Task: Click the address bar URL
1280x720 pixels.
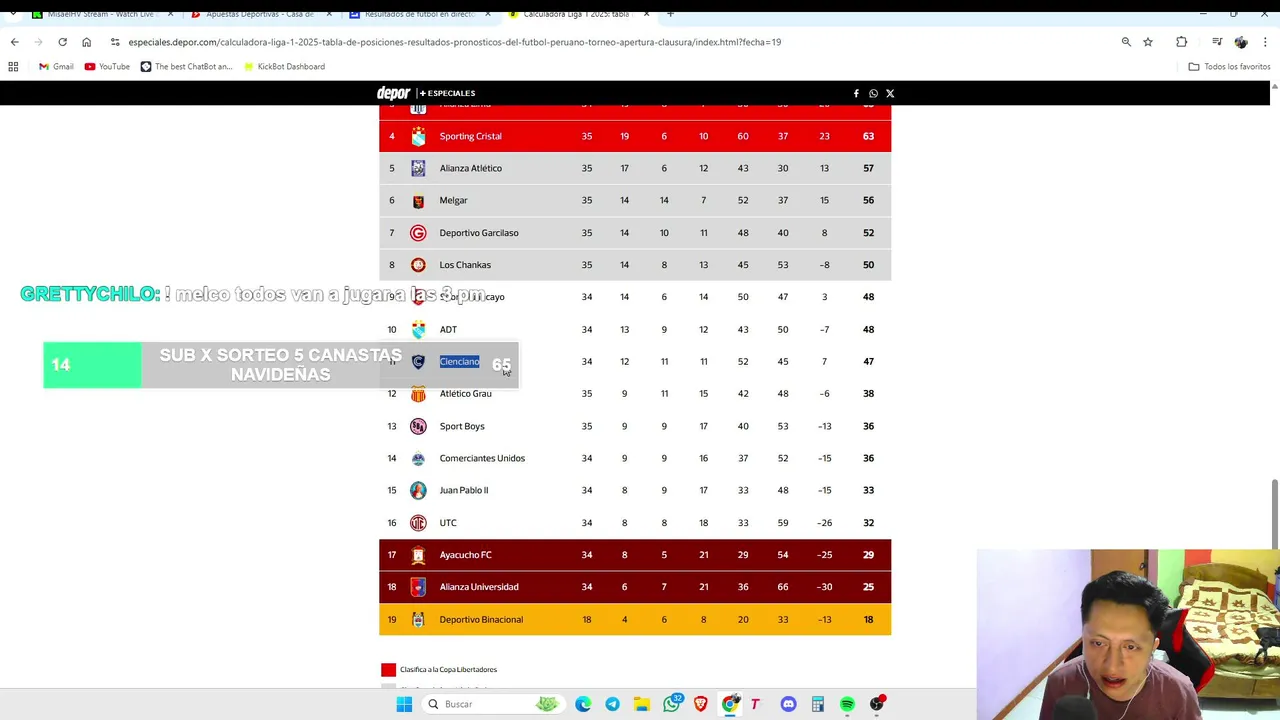Action: click(x=454, y=42)
